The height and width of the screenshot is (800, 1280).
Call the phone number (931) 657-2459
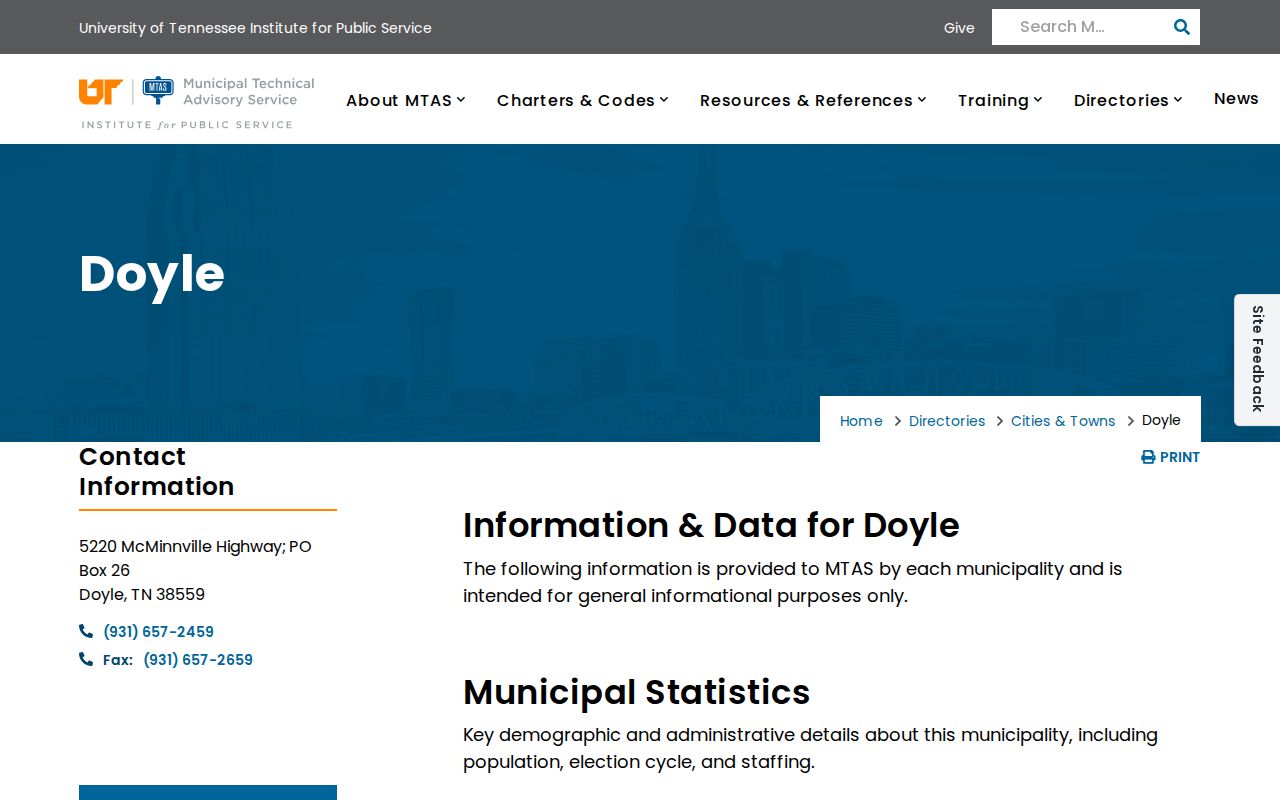(x=158, y=632)
